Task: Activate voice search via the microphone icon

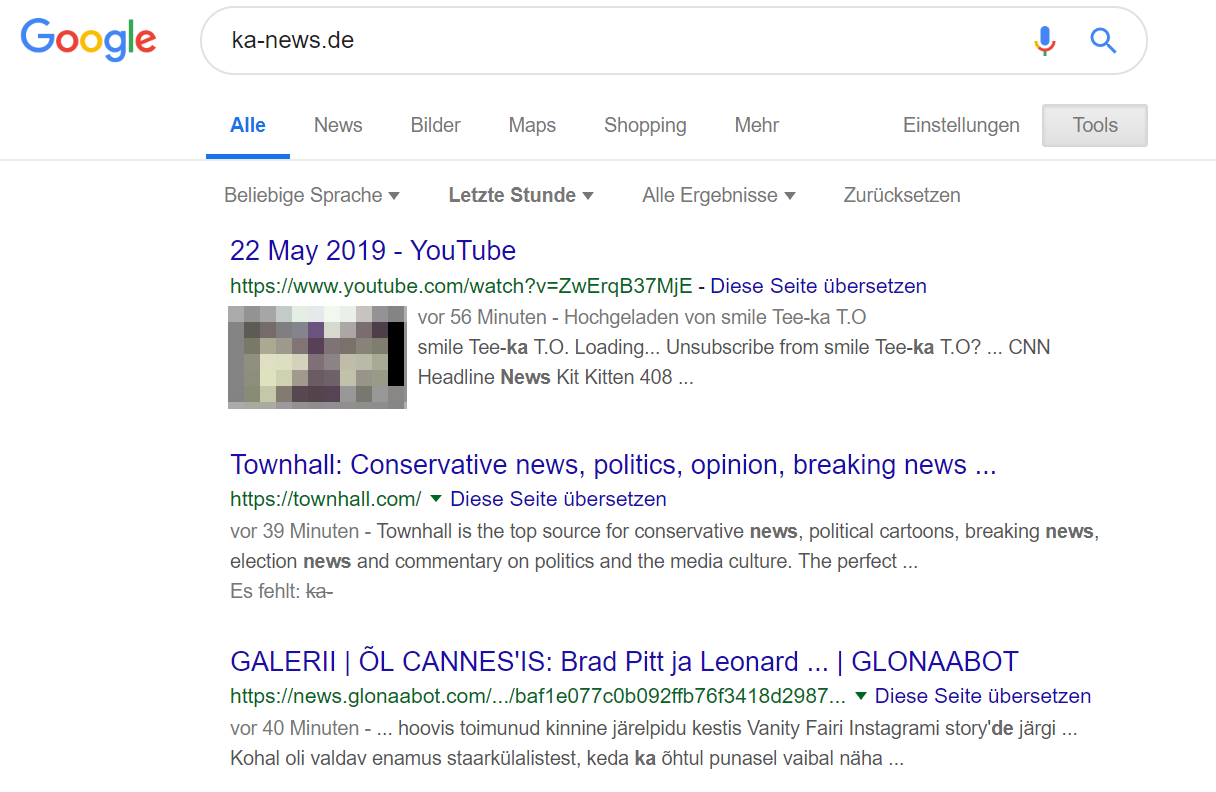Action: 1044,40
